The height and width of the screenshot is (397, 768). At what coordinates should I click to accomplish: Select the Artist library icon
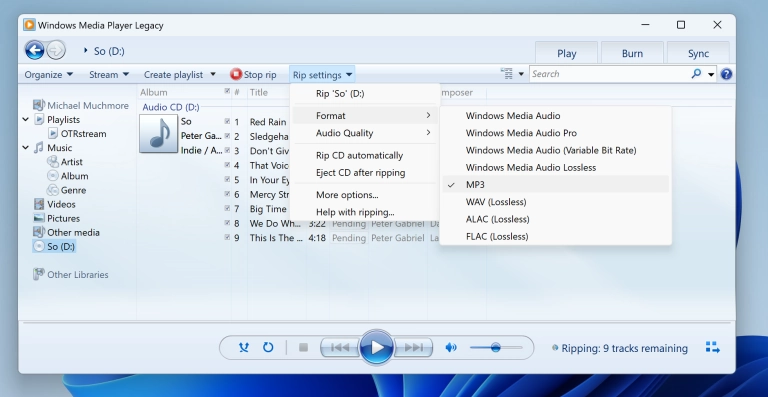click(x=52, y=162)
